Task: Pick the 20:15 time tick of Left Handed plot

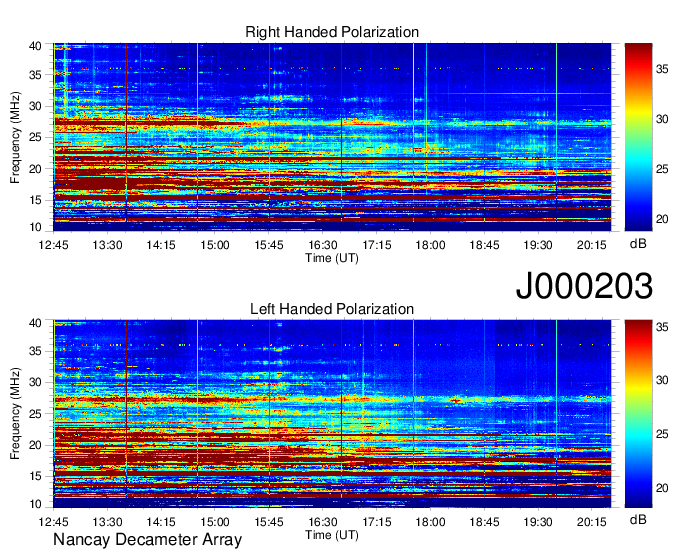Action: click(592, 522)
